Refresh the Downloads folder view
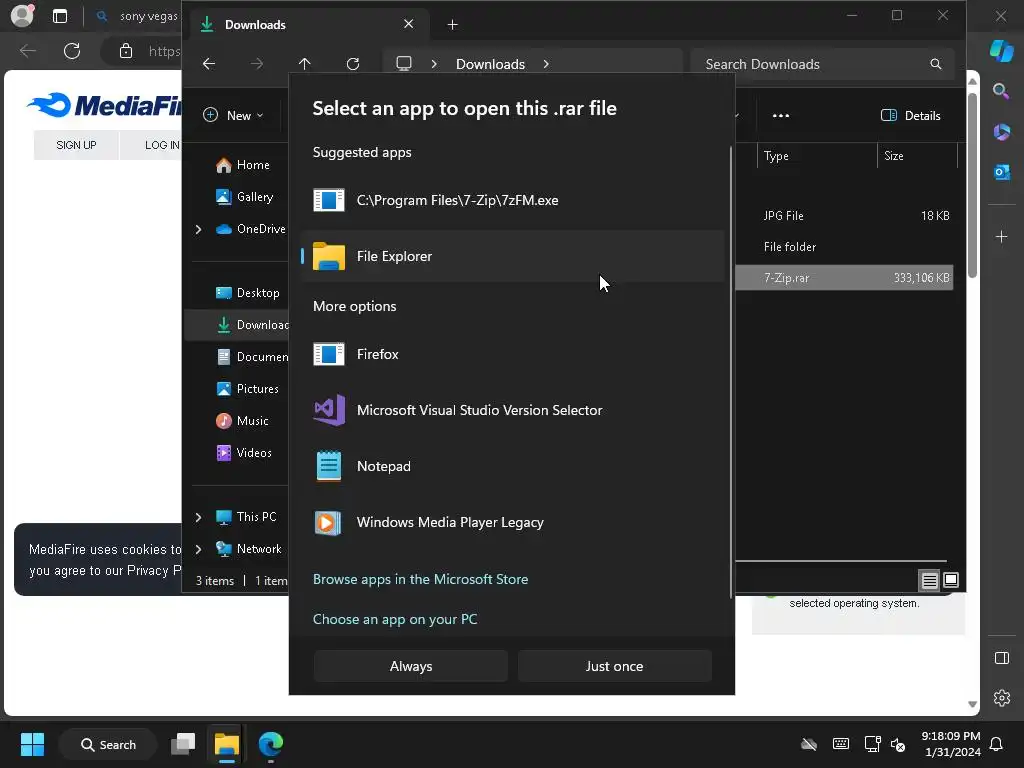The height and width of the screenshot is (768, 1024). pyautogui.click(x=353, y=64)
